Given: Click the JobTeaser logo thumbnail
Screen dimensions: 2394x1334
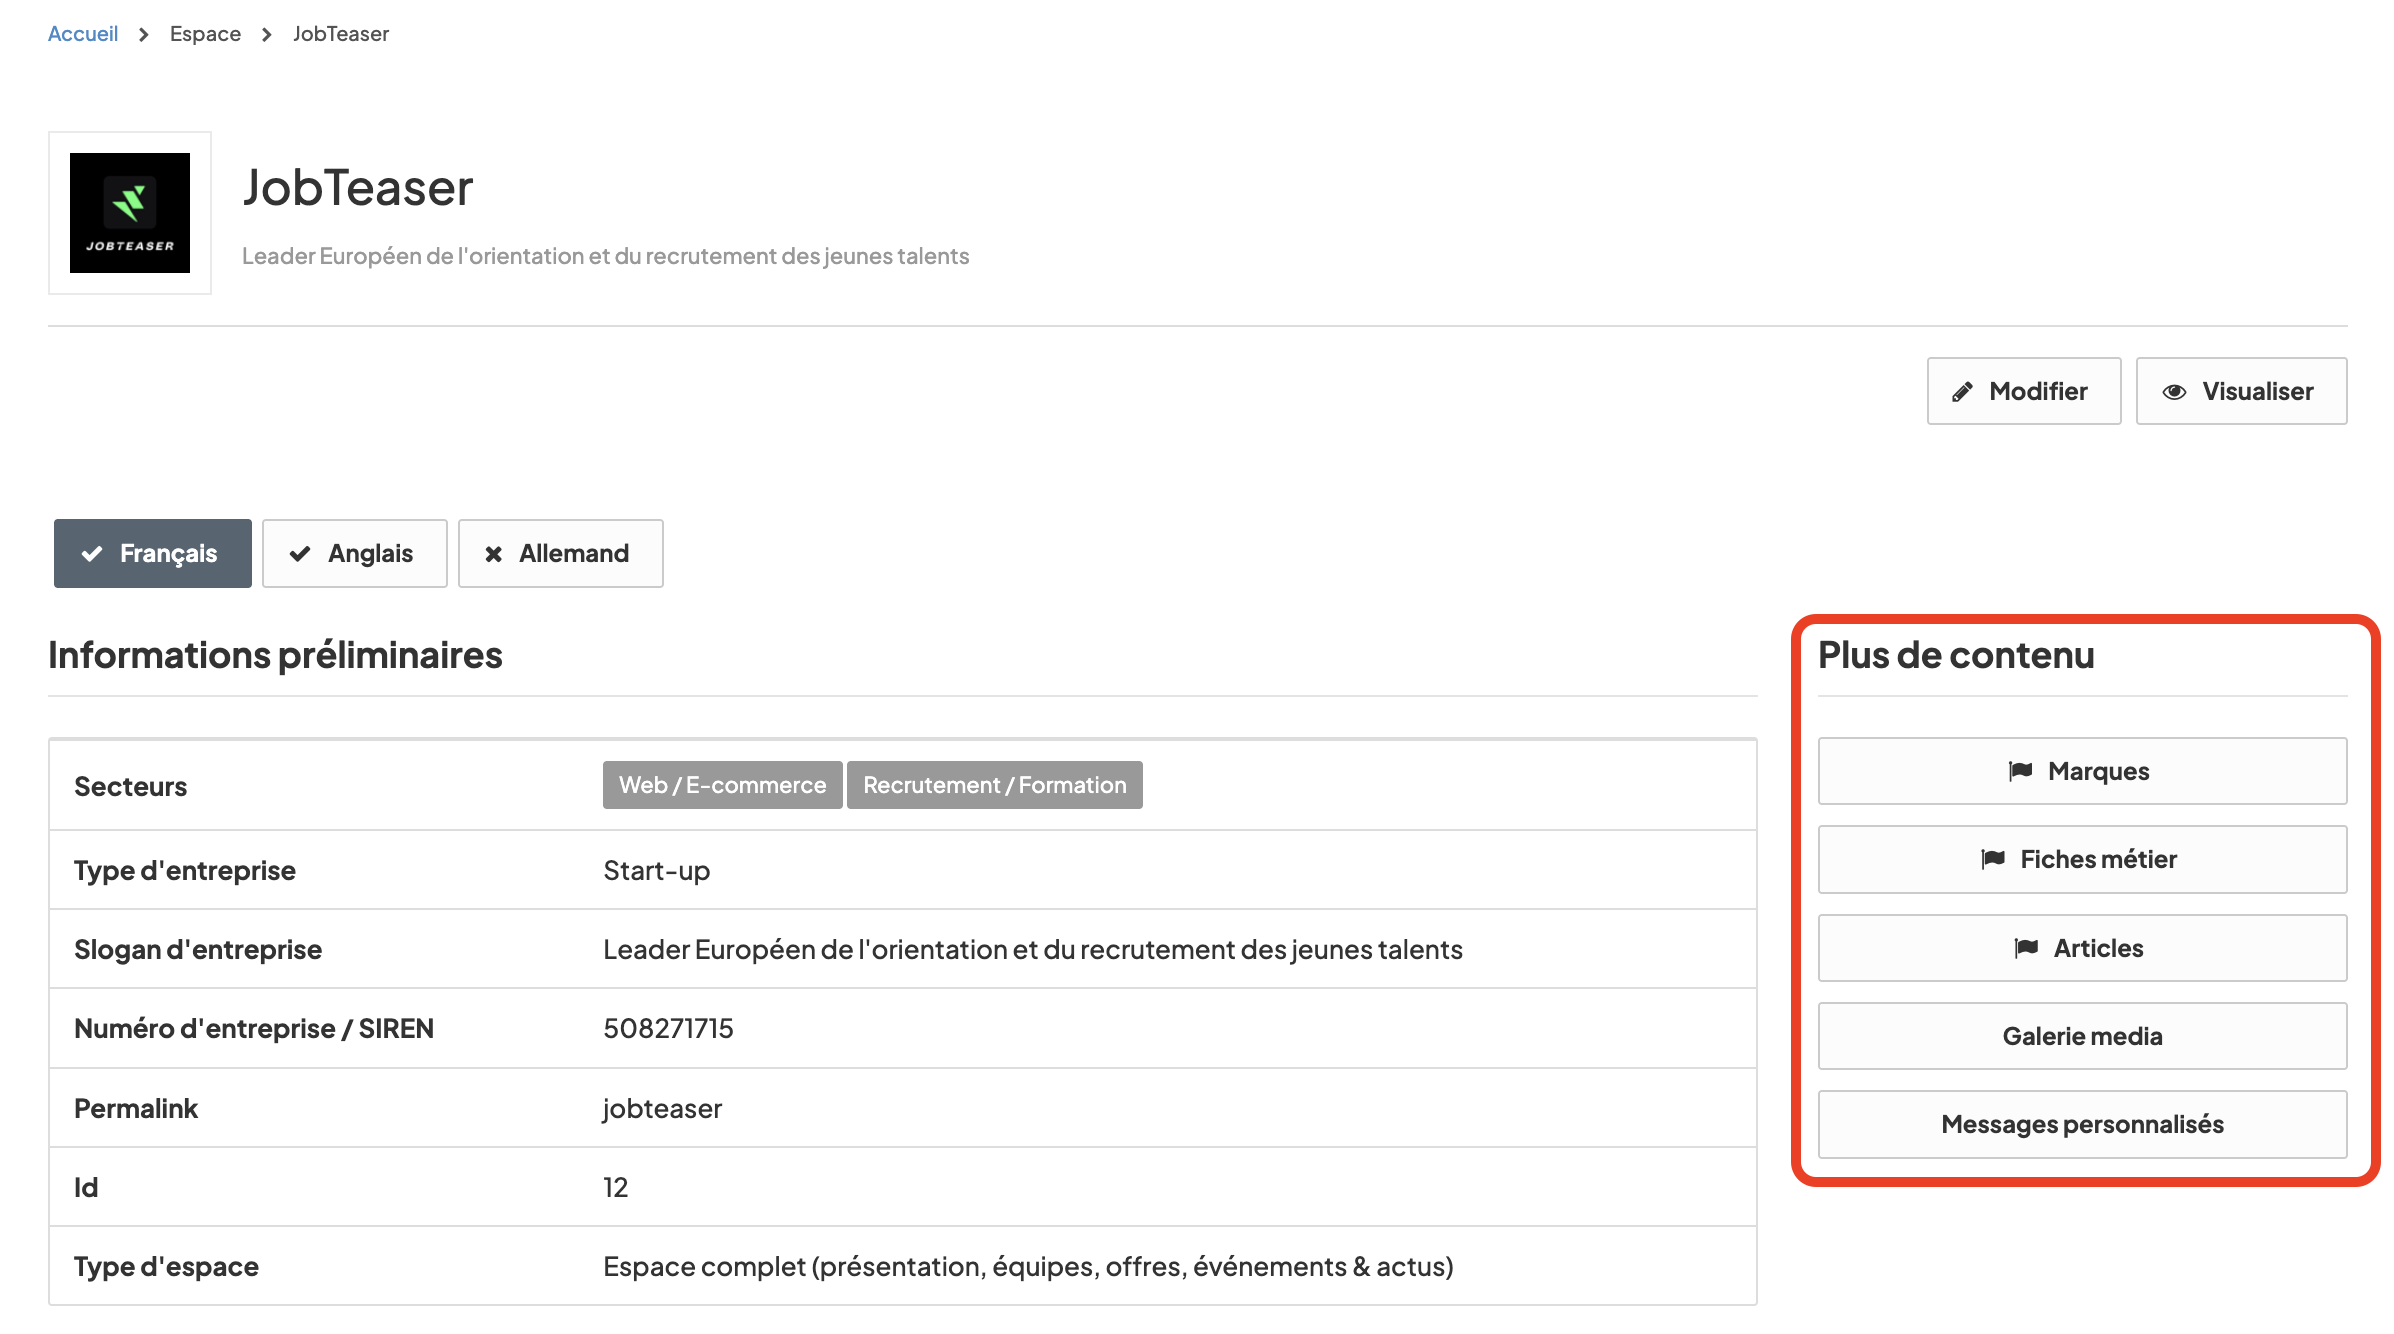Looking at the screenshot, I should [x=130, y=213].
